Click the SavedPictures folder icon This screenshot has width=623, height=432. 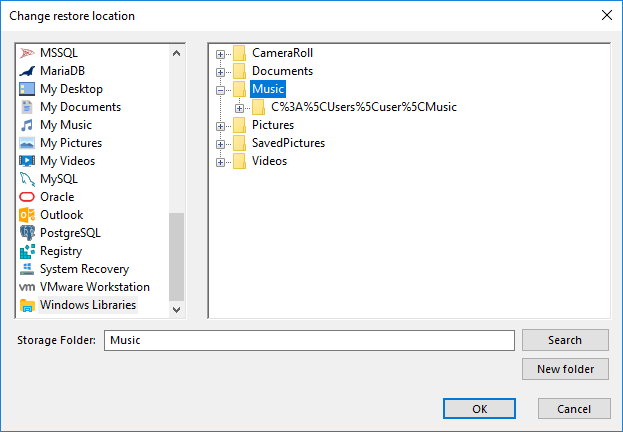240,143
